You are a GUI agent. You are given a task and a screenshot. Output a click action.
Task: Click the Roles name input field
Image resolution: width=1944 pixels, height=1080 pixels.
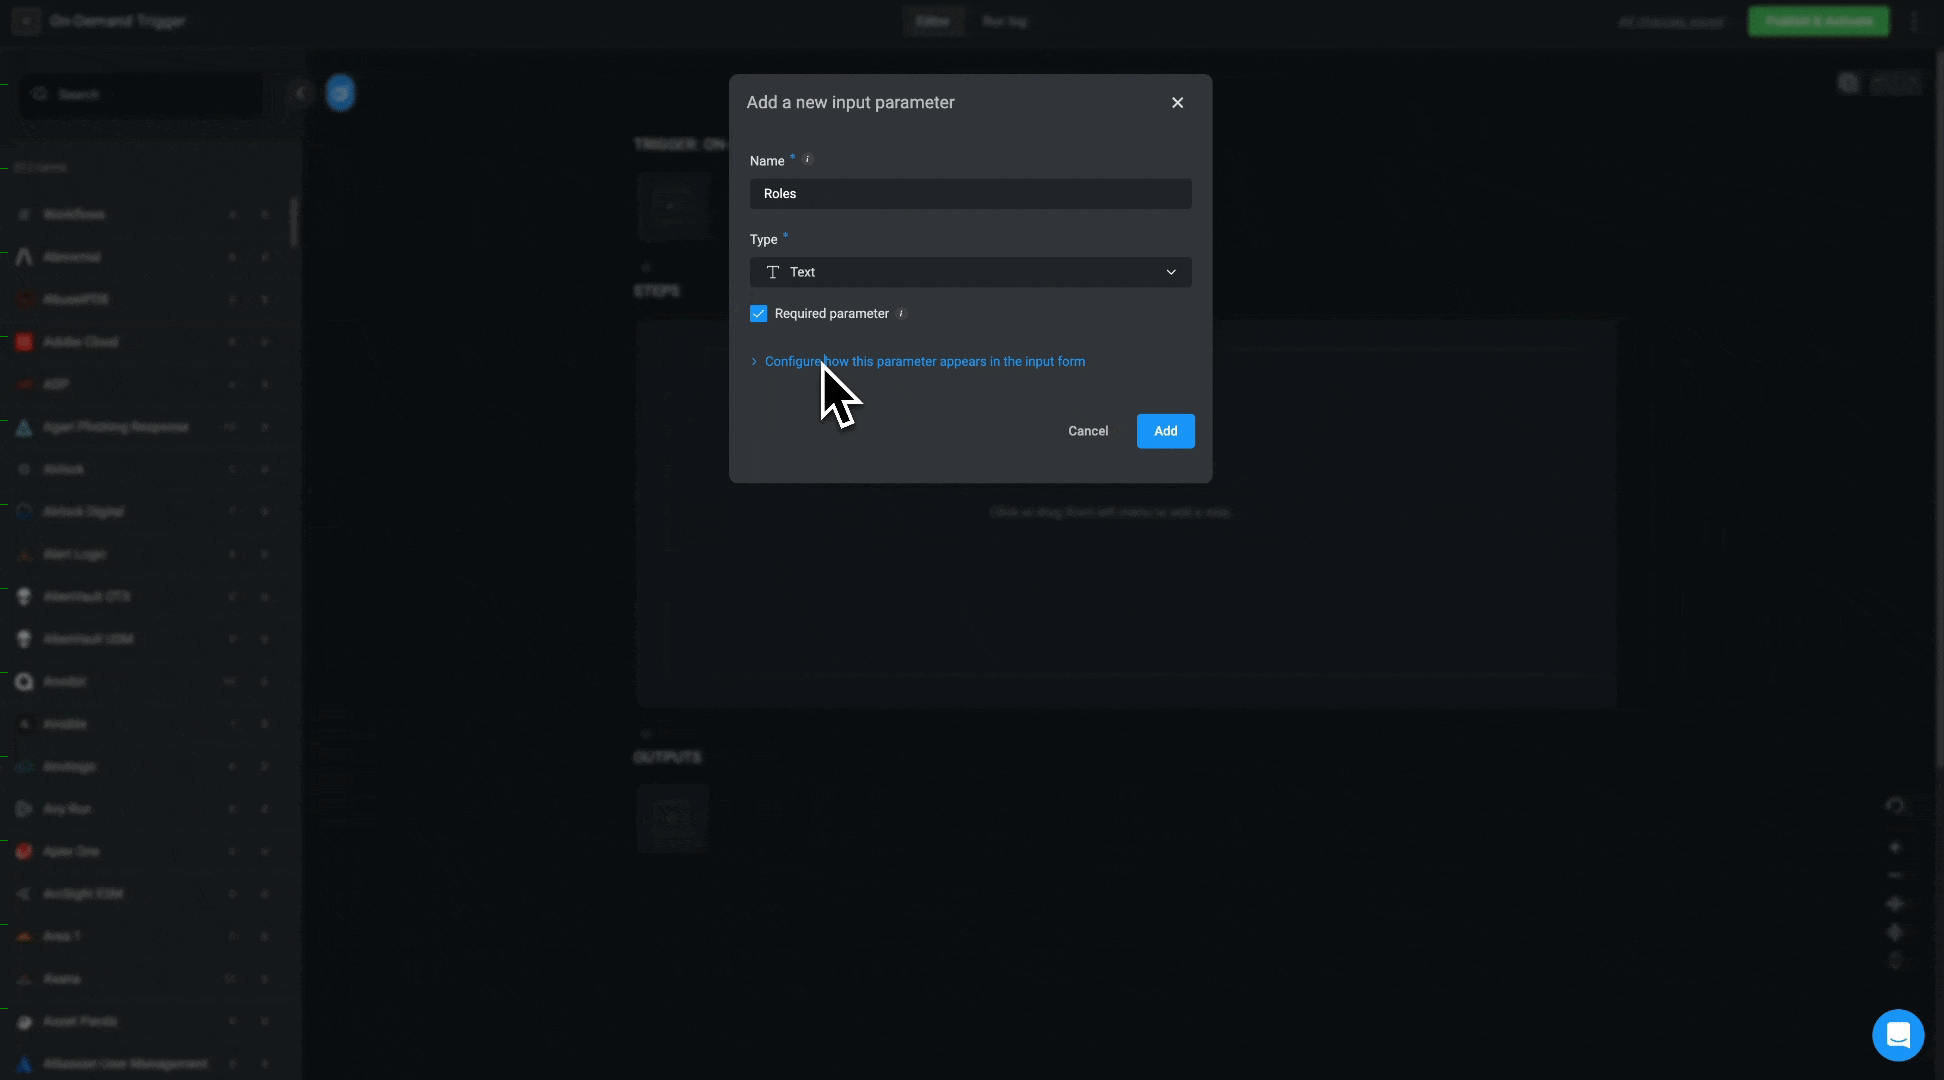click(969, 194)
